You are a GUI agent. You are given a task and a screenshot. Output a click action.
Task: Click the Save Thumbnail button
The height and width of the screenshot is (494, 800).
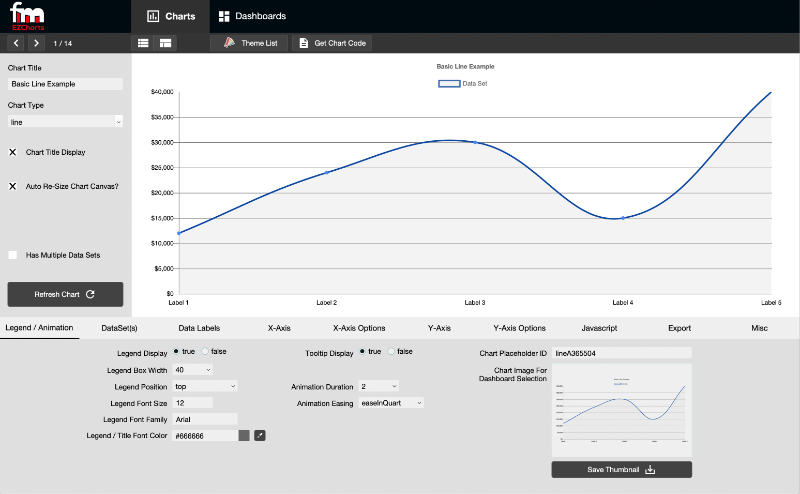(621, 469)
